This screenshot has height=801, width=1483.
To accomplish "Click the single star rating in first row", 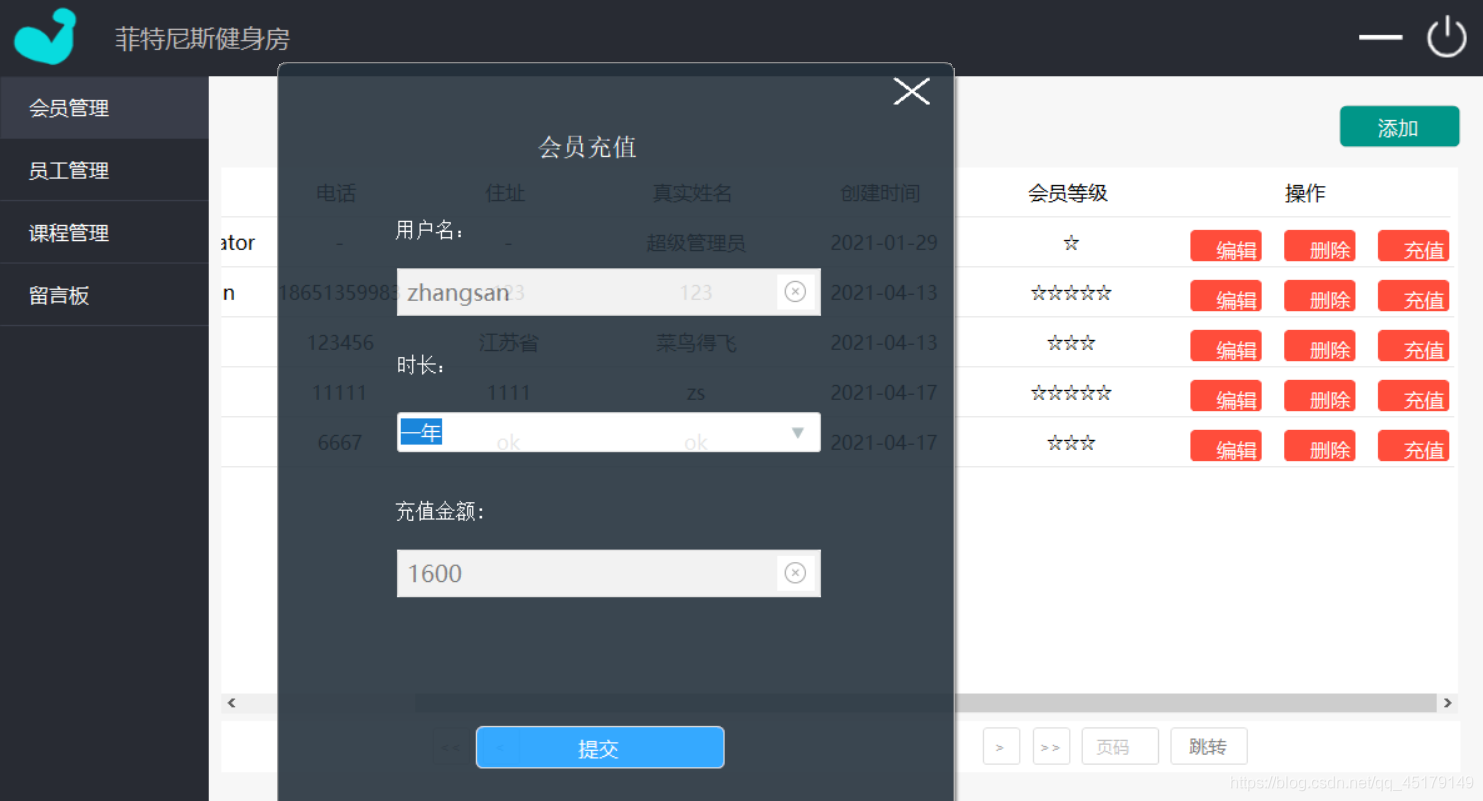I will [x=1071, y=243].
